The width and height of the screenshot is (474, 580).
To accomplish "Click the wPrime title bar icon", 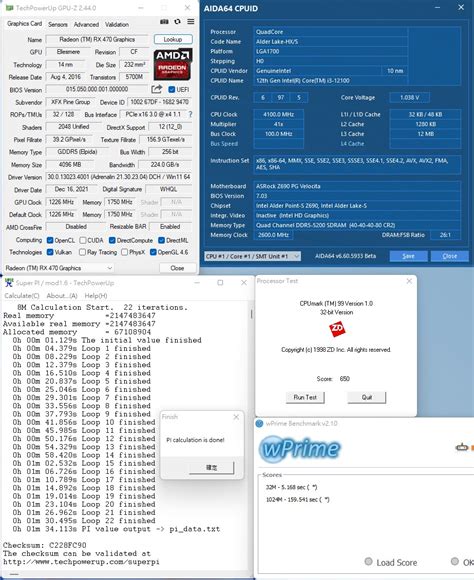I will tap(259, 424).
